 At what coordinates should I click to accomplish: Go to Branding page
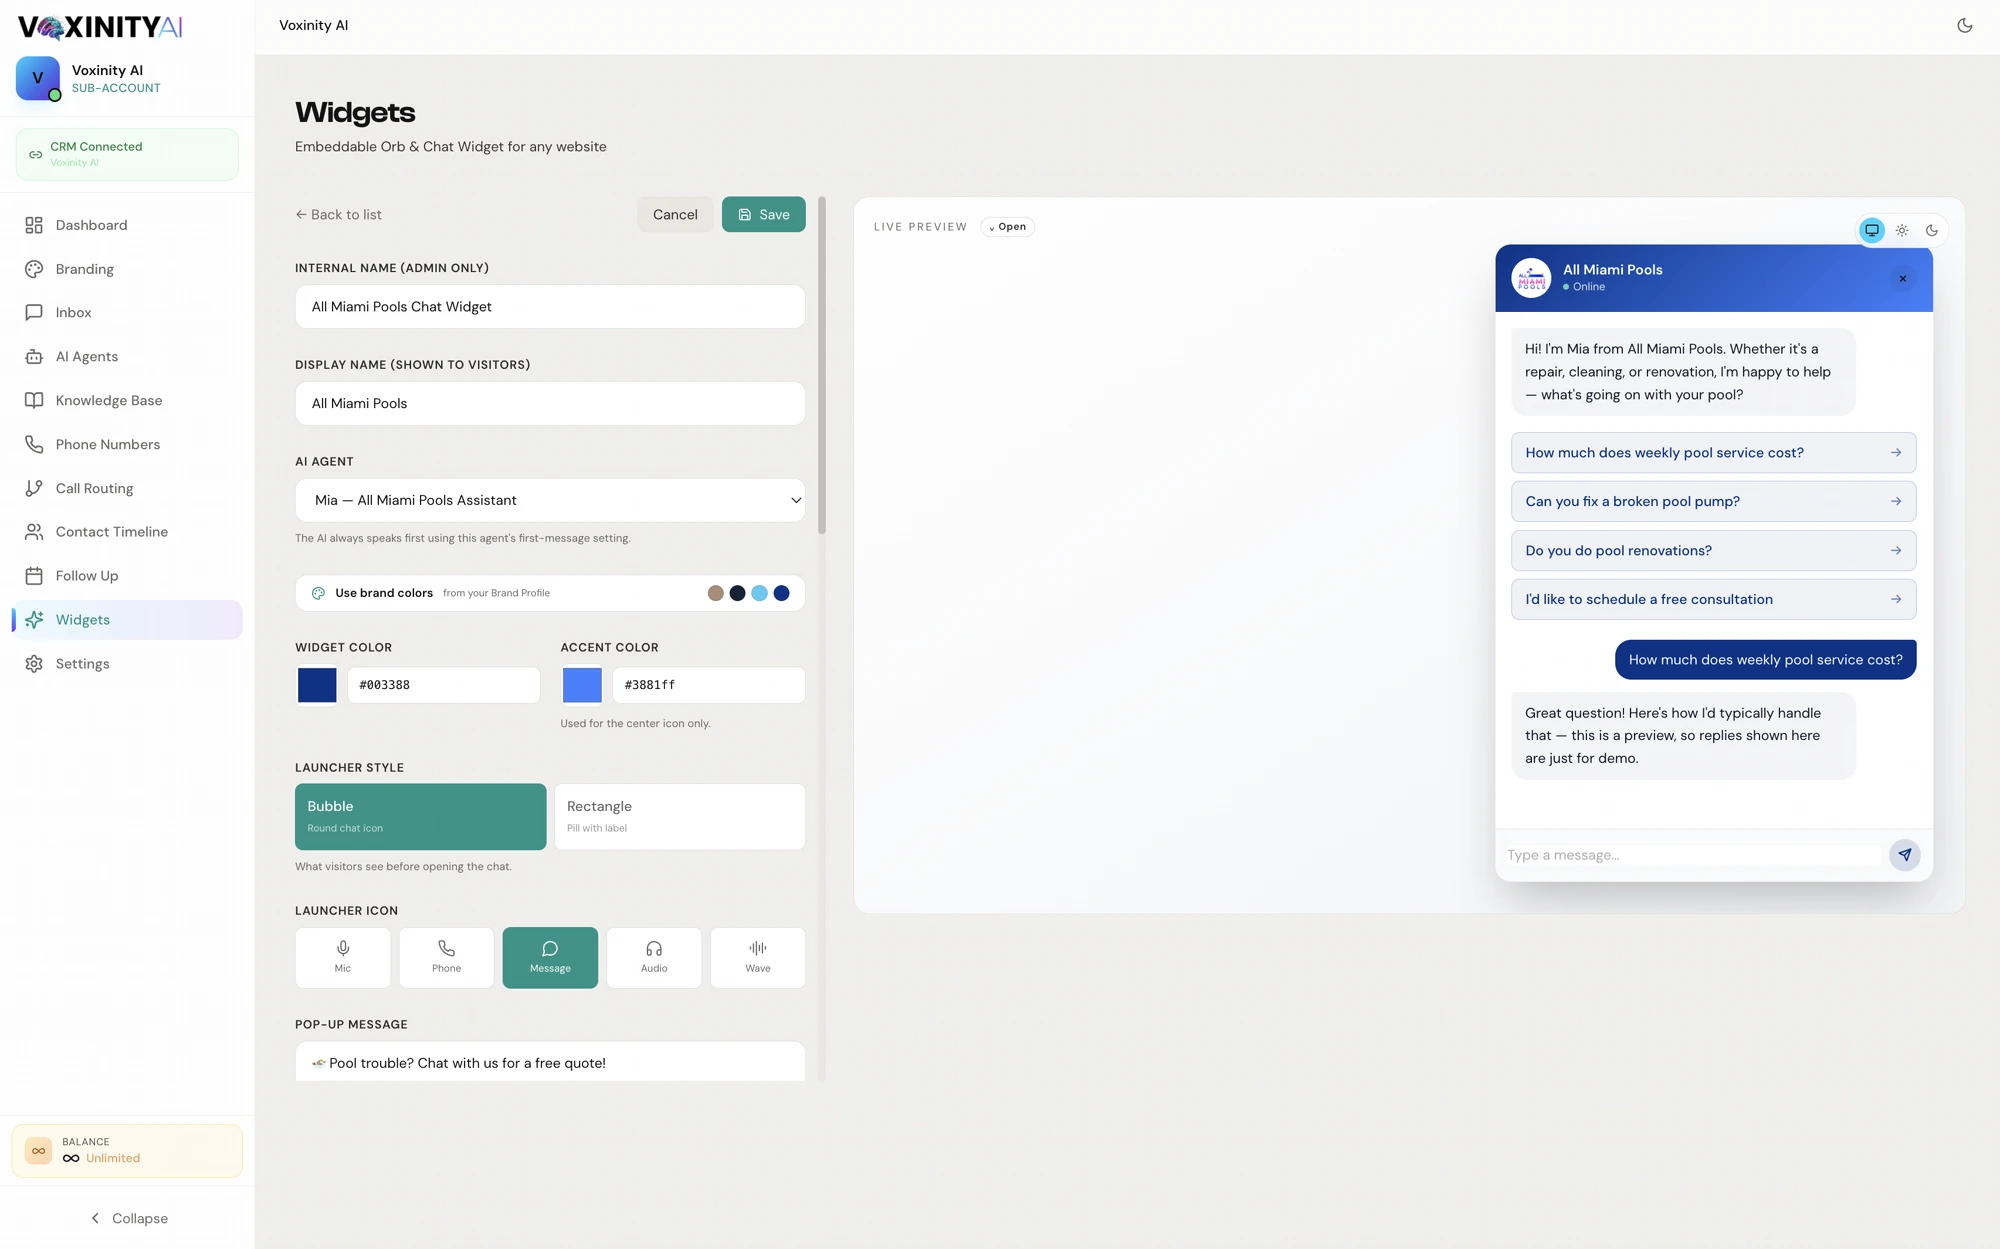pyautogui.click(x=128, y=269)
